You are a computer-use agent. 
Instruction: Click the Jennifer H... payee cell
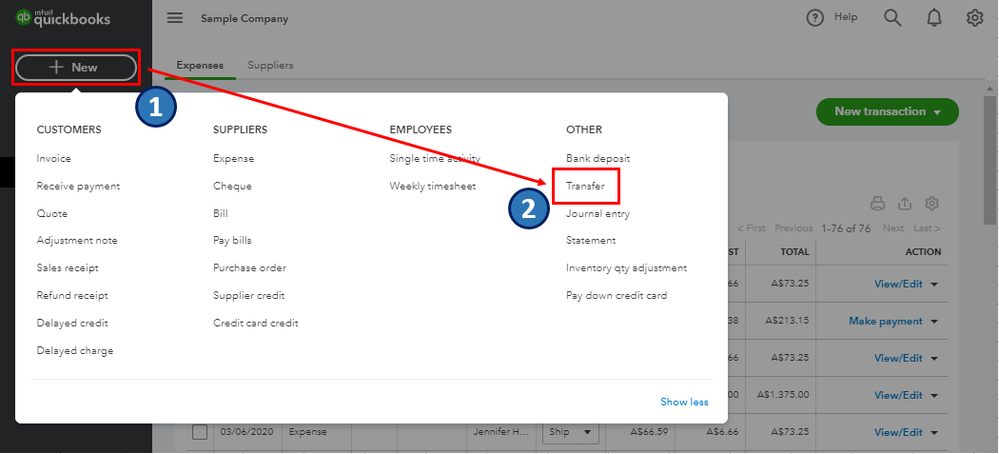click(x=501, y=432)
